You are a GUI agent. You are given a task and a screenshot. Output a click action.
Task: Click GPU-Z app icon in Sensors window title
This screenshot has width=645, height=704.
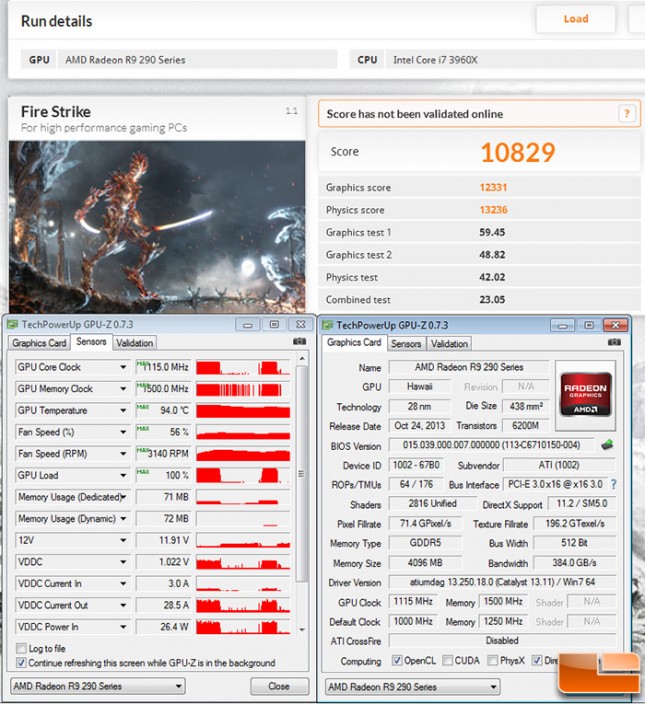pyautogui.click(x=13, y=324)
